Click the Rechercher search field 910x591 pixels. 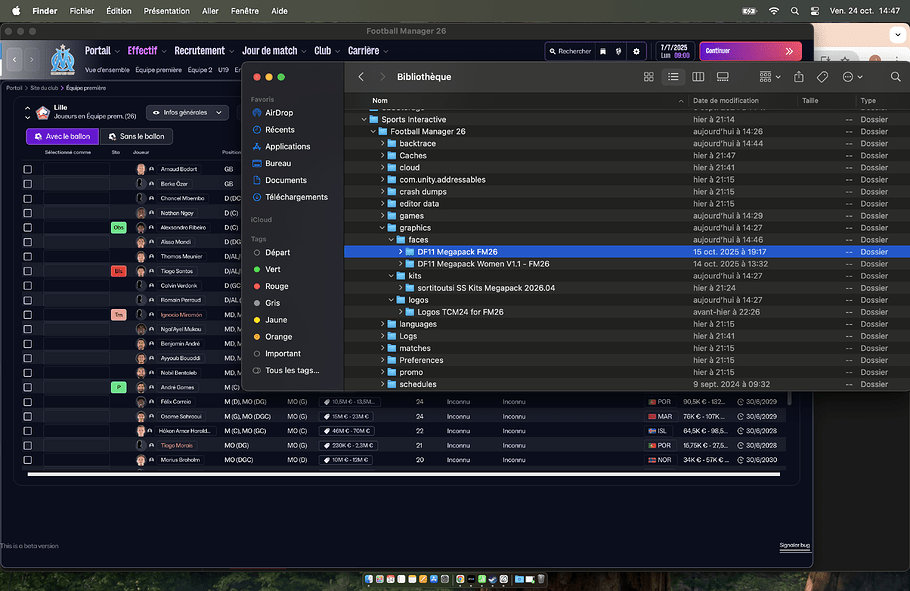[569, 51]
